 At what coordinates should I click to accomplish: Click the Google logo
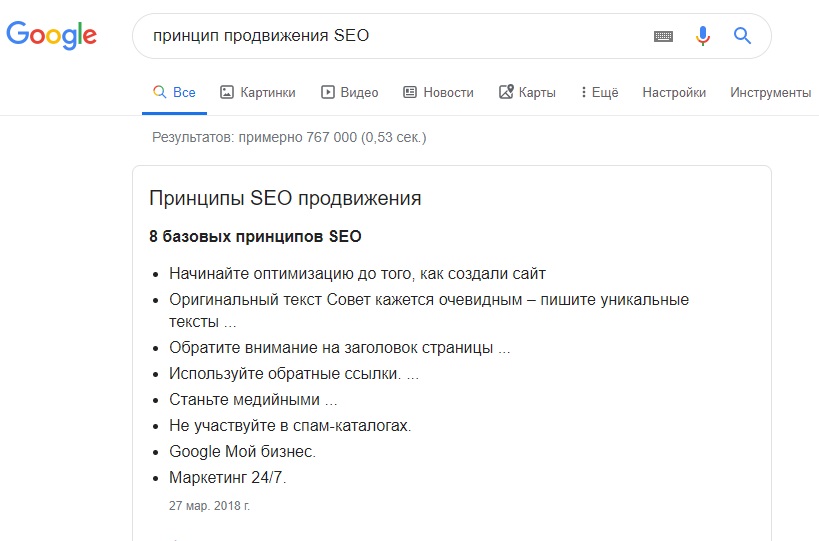51,35
